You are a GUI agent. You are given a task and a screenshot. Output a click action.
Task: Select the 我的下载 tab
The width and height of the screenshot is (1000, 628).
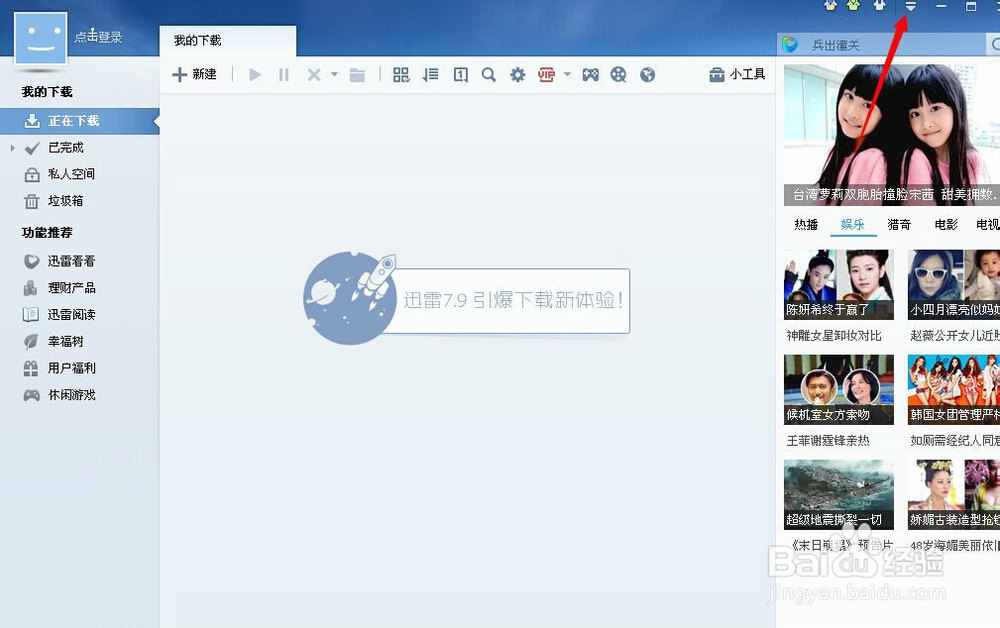tap(228, 41)
